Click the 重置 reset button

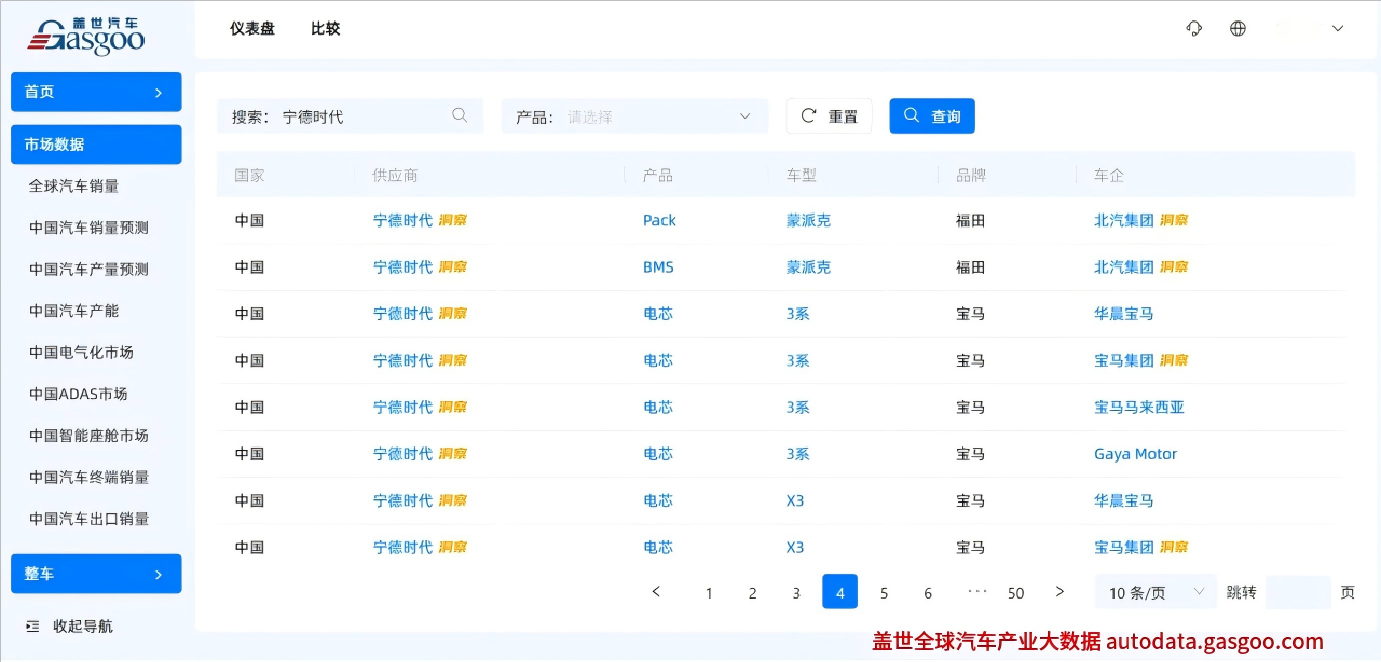[829, 116]
